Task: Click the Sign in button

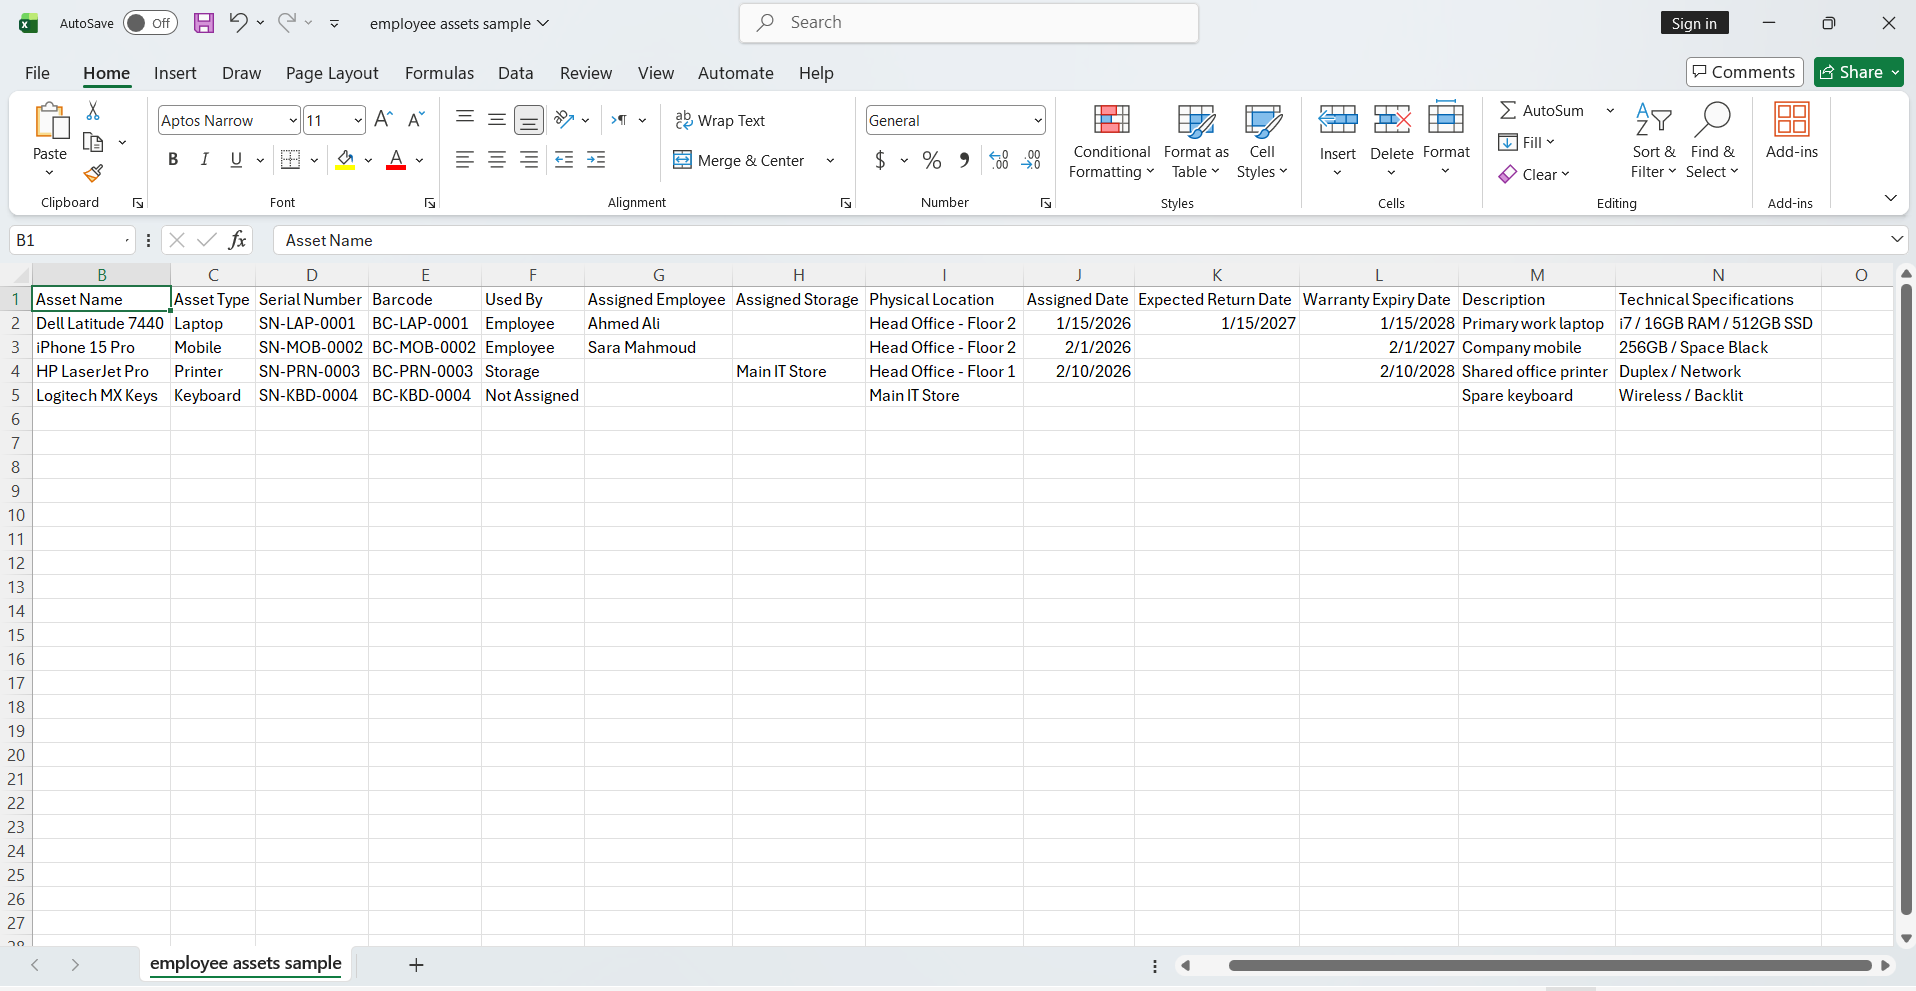Action: pos(1694,23)
